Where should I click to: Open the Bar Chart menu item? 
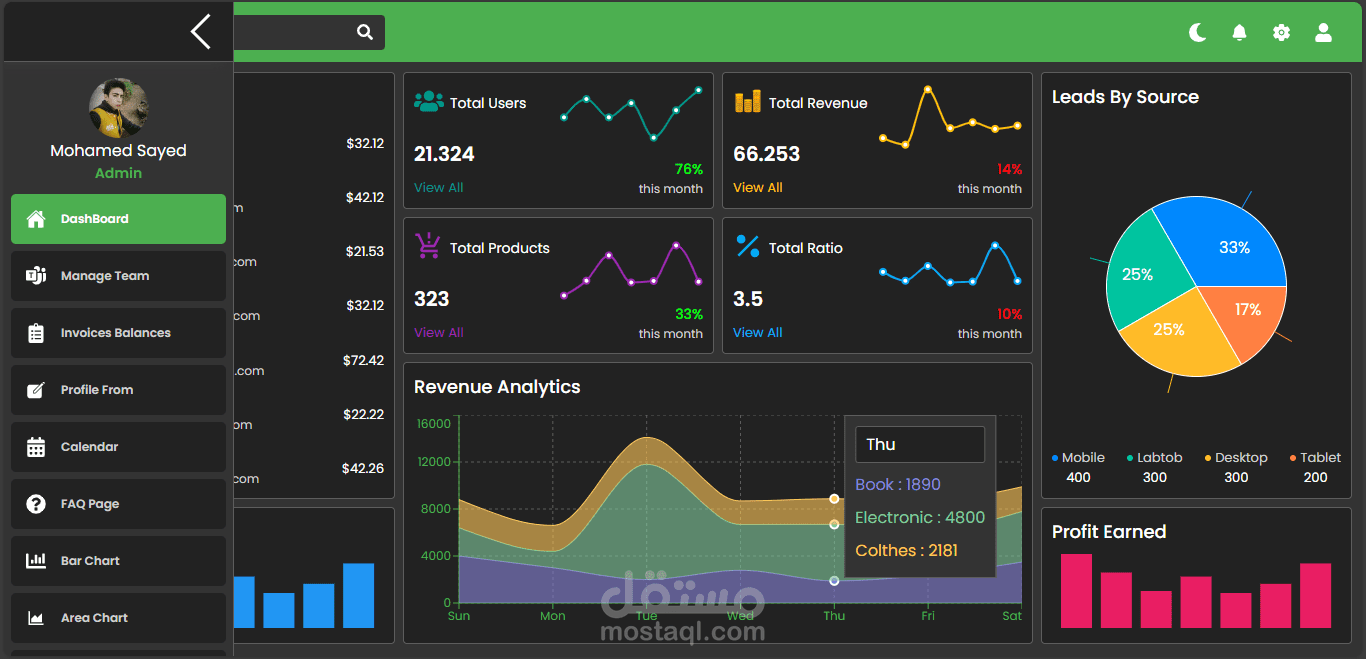pos(118,561)
